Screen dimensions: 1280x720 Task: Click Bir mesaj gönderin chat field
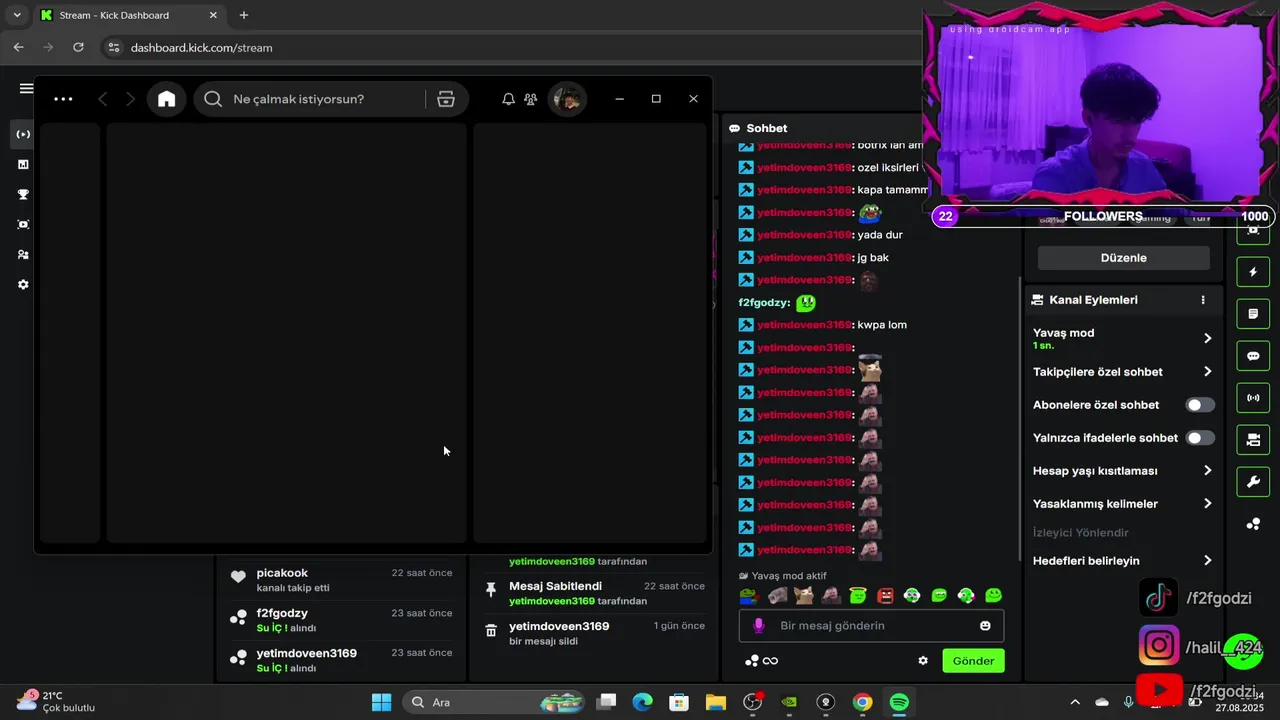pyautogui.click(x=871, y=626)
